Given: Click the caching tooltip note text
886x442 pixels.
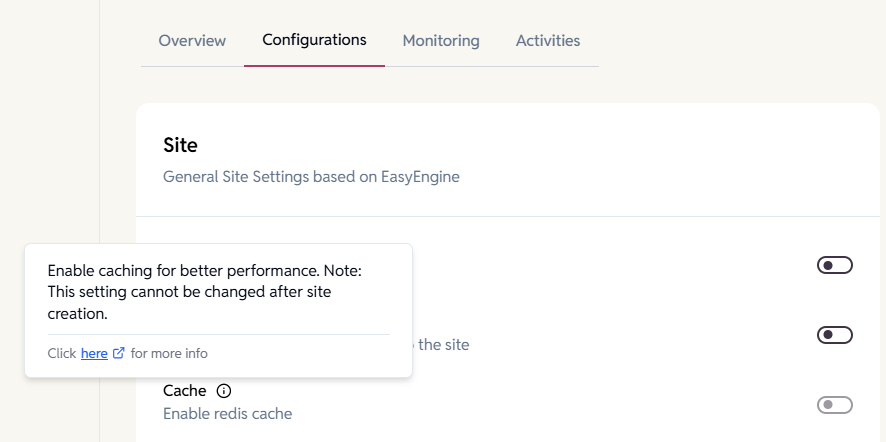Looking at the screenshot, I should (x=204, y=292).
